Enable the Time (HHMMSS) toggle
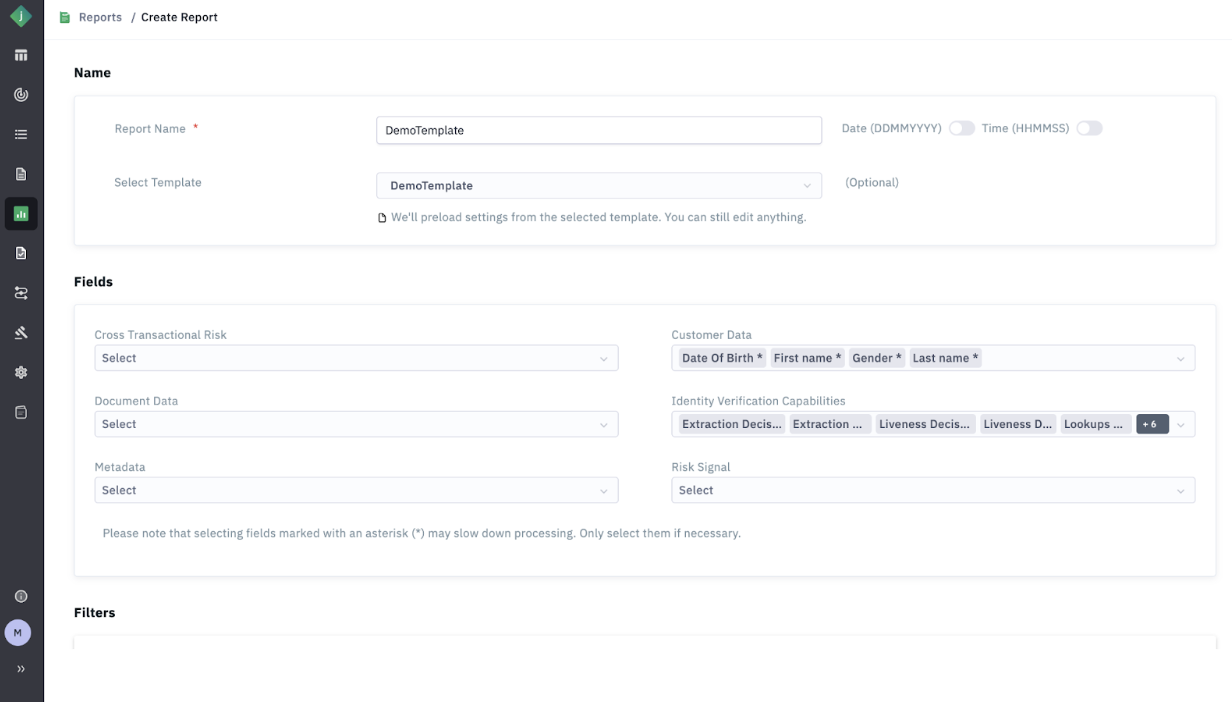1232x702 pixels. 1089,129
